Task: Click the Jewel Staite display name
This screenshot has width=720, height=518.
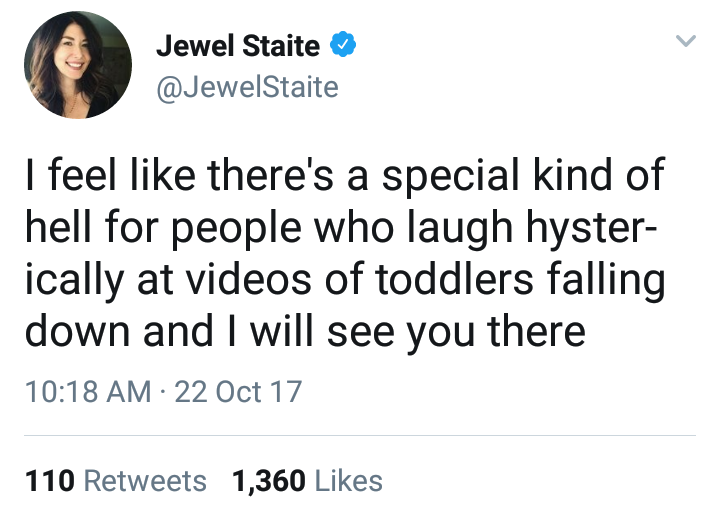Action: click(238, 45)
